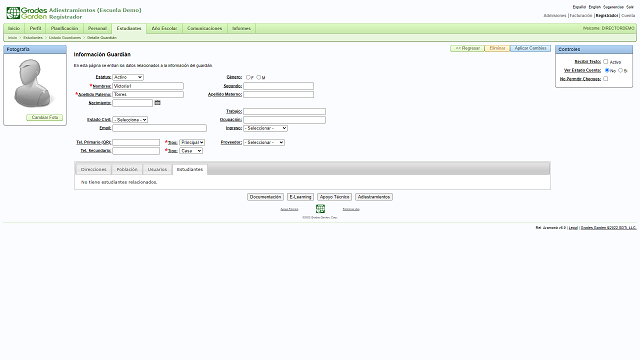The width and height of the screenshot is (640, 360).
Task: Open the Ingreso dropdown
Action: click(265, 128)
